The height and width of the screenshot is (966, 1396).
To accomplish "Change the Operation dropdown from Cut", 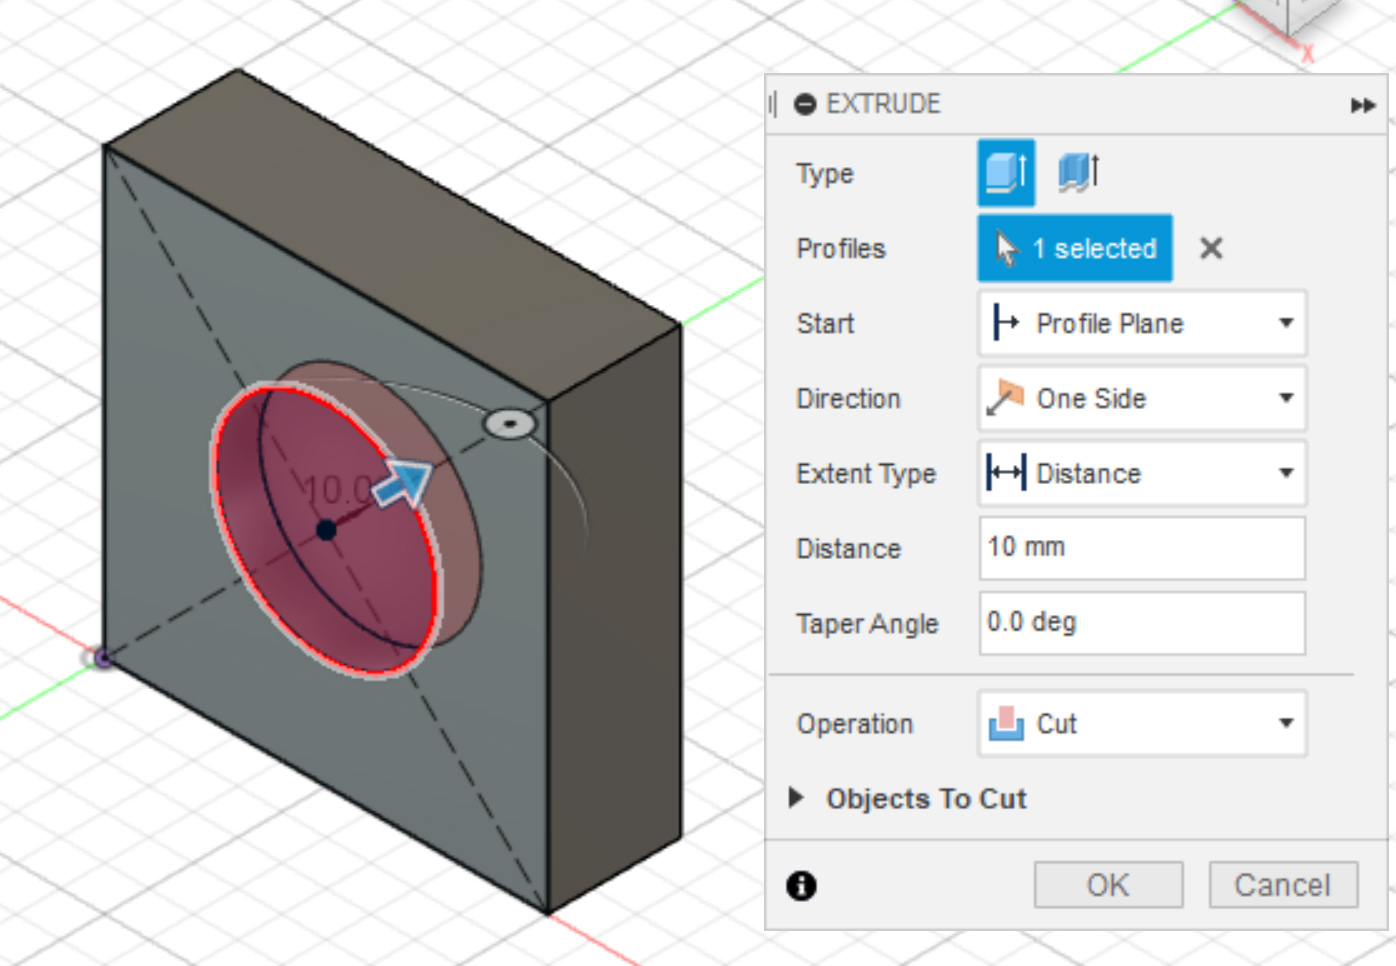I will [x=1285, y=723].
